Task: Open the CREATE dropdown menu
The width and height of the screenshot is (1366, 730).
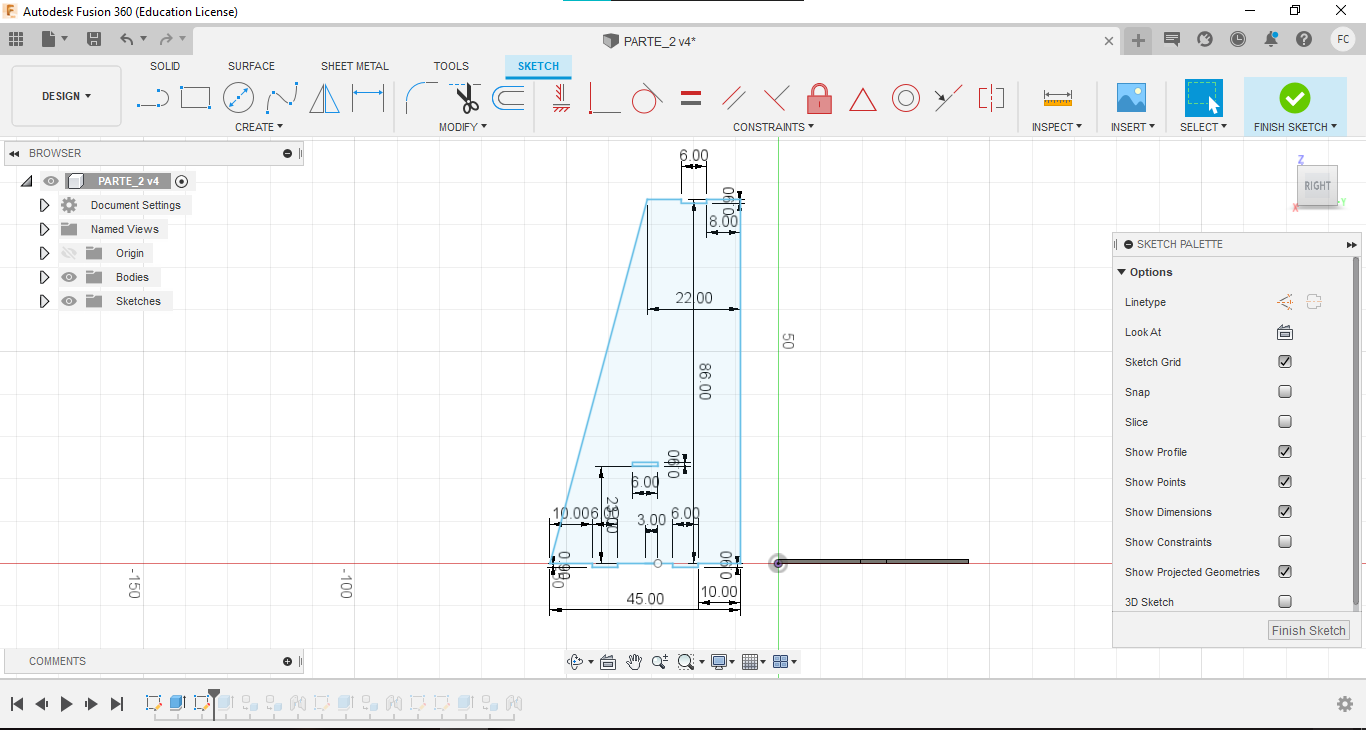Action: point(259,127)
